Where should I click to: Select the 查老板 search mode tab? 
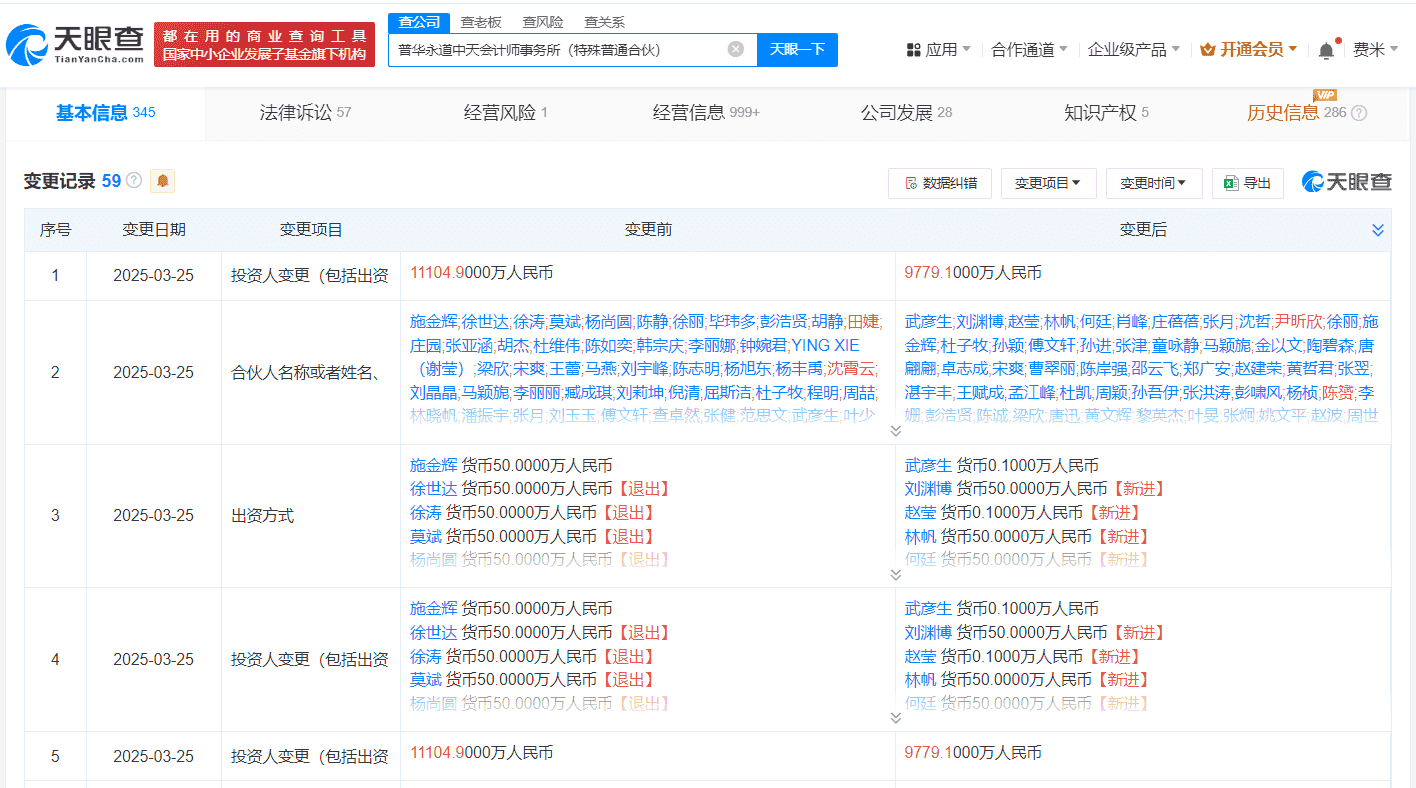(x=480, y=22)
